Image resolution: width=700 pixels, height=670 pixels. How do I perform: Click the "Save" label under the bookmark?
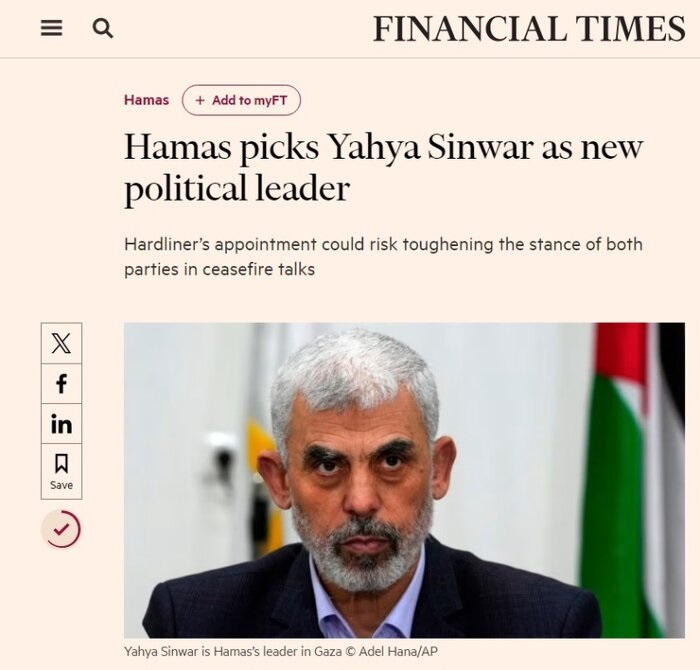[61, 486]
